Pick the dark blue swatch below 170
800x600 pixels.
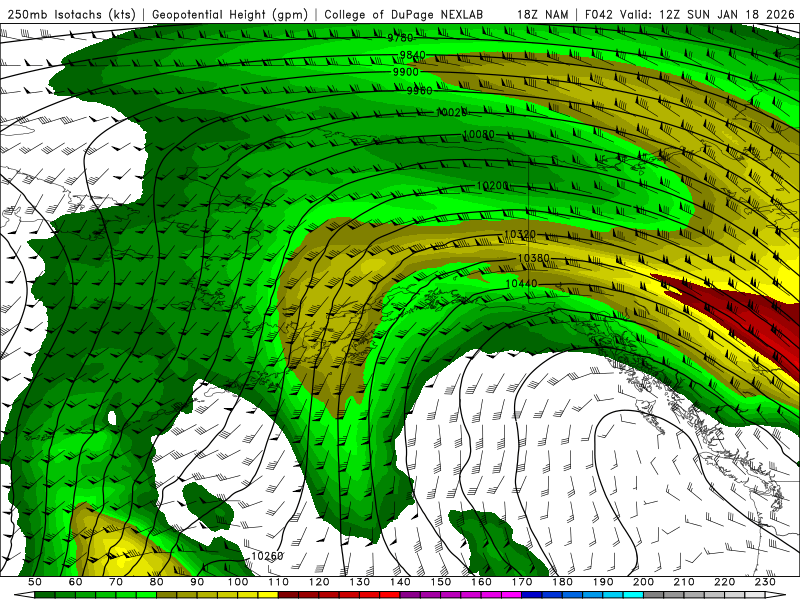pos(532,595)
